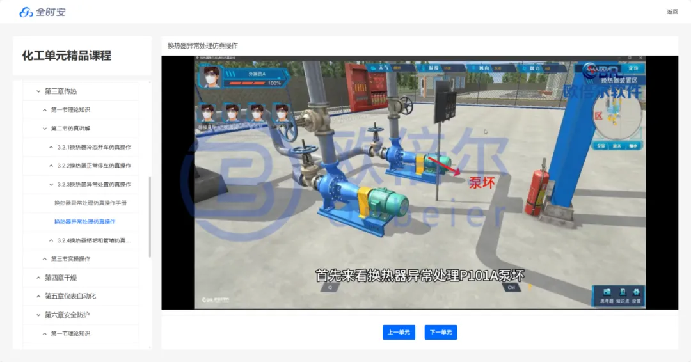This screenshot has width=692, height=364.
Task: Expand 3.2.1 换热器冷态开车仿真操作
Action: [51, 147]
